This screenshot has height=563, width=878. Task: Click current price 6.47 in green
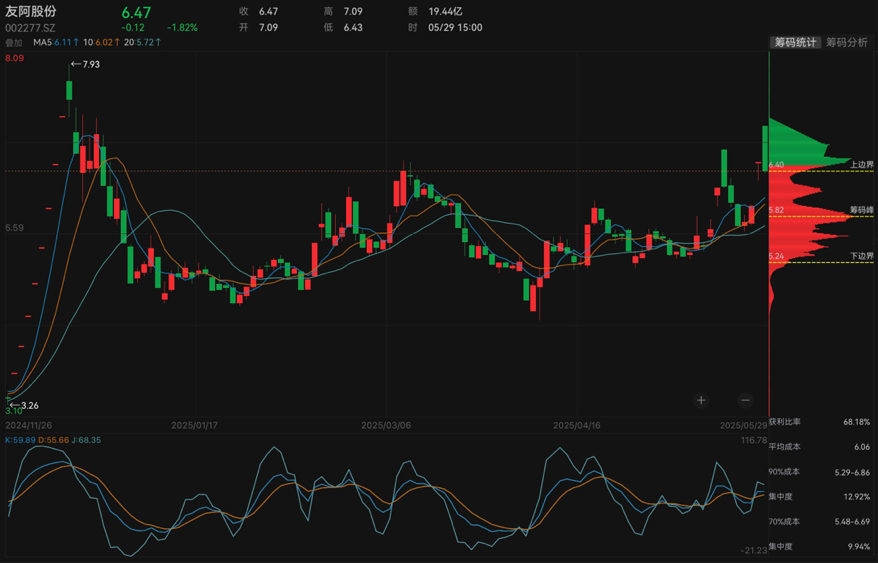136,12
